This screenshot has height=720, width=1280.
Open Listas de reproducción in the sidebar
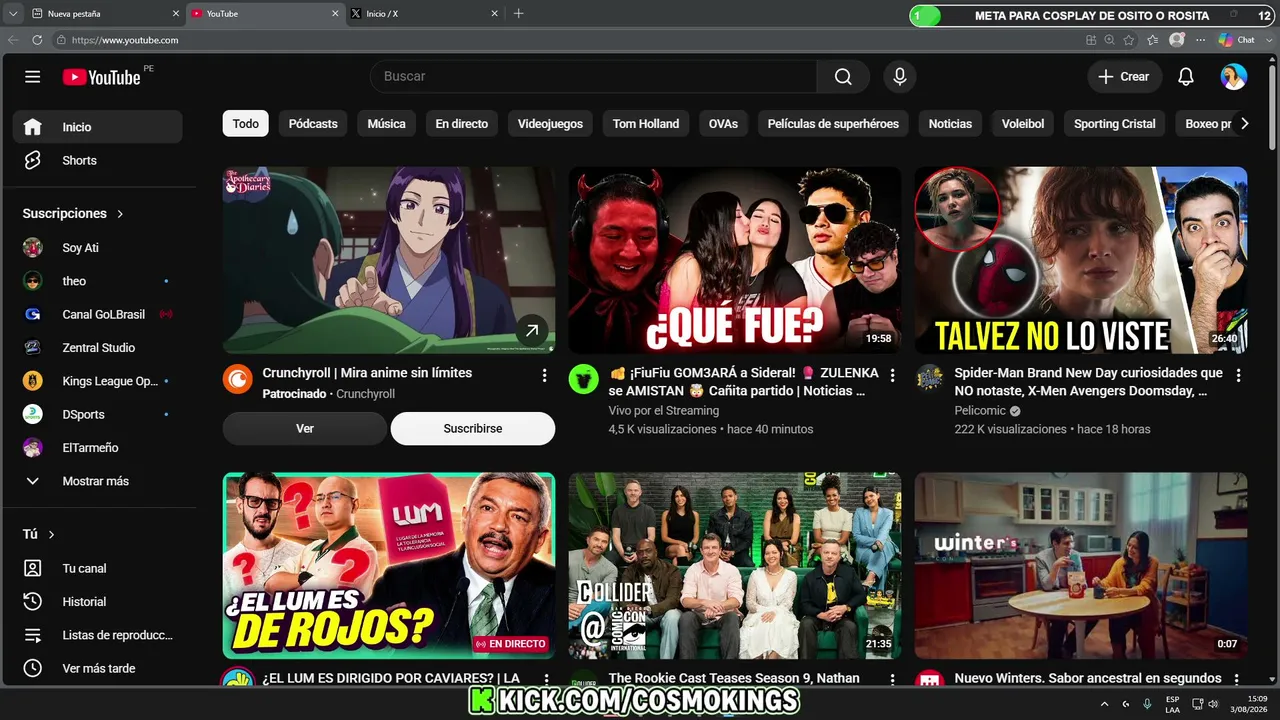[98, 635]
